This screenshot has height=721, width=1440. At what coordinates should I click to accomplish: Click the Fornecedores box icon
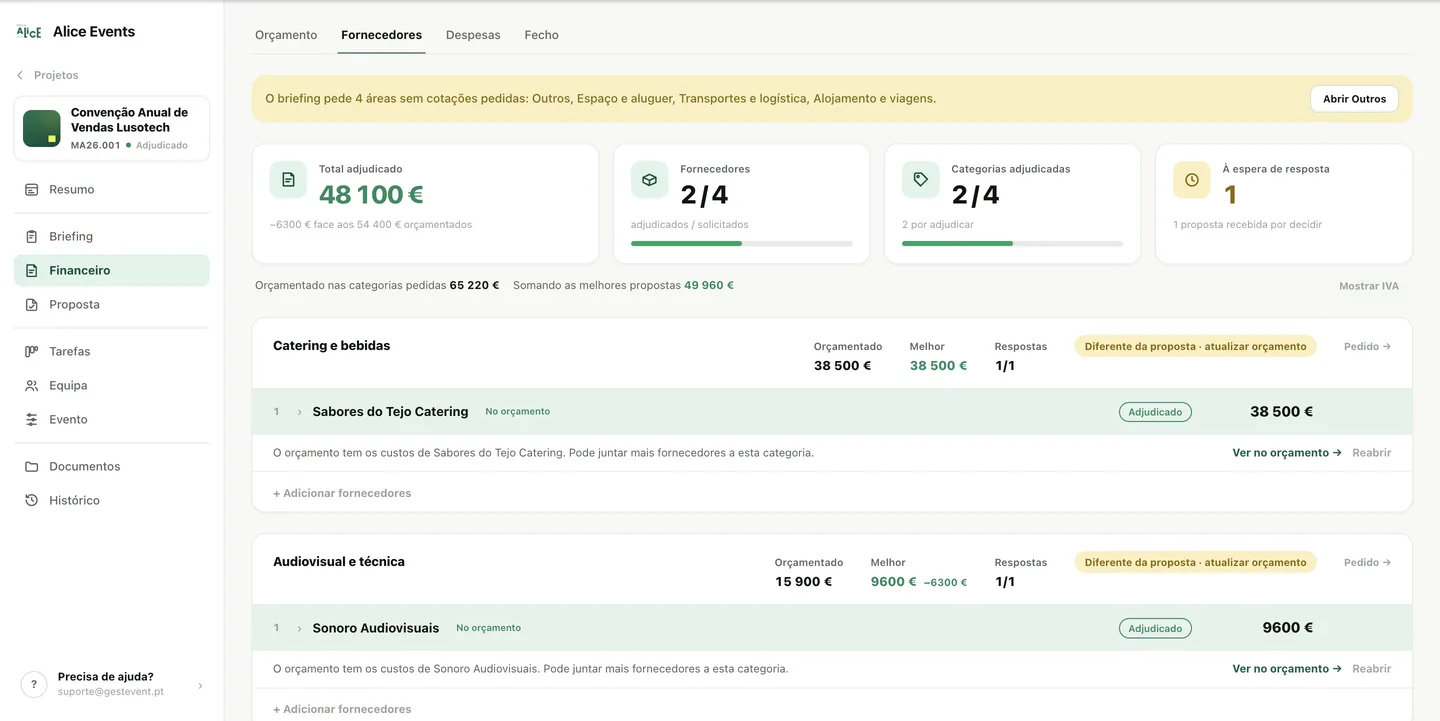coord(649,180)
